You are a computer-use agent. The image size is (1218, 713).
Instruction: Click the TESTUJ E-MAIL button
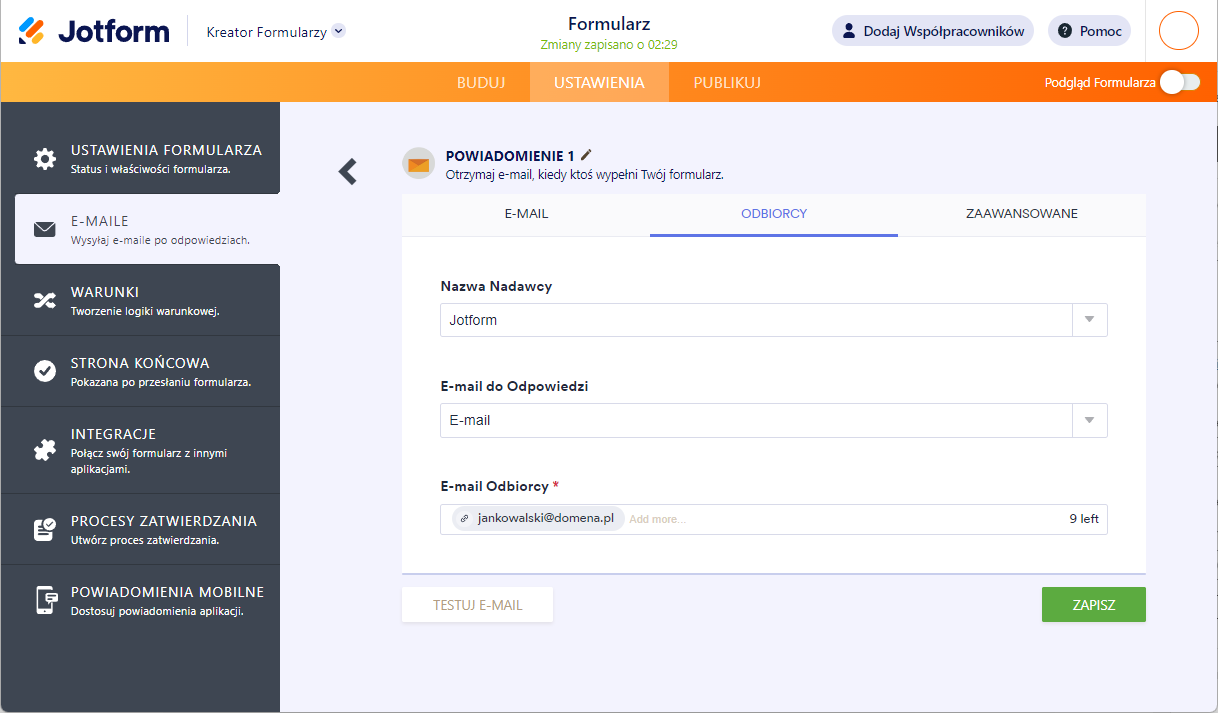[478, 605]
